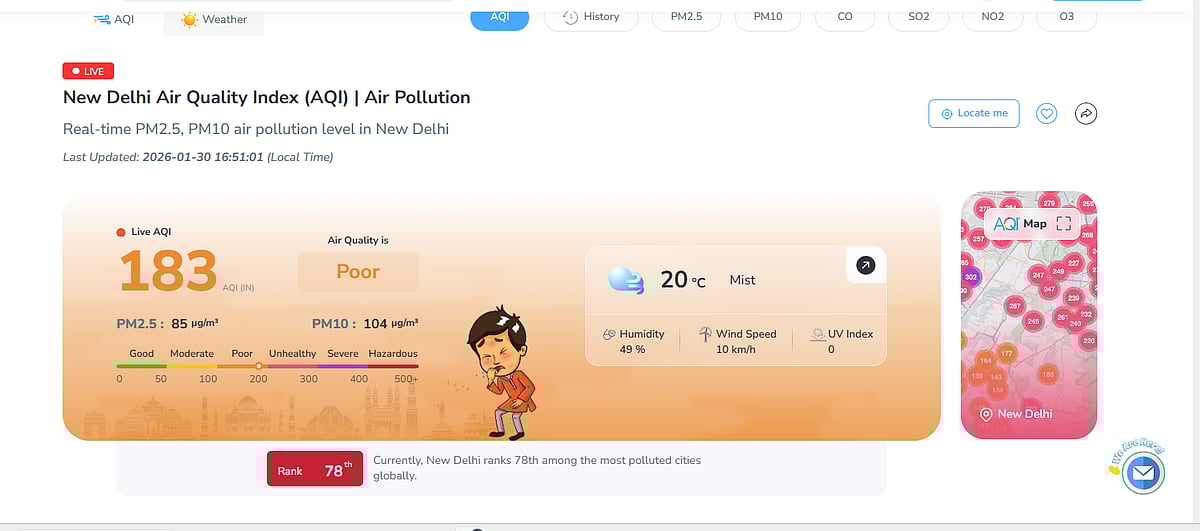
Task: Select the blue AQI pill filter
Action: [499, 17]
